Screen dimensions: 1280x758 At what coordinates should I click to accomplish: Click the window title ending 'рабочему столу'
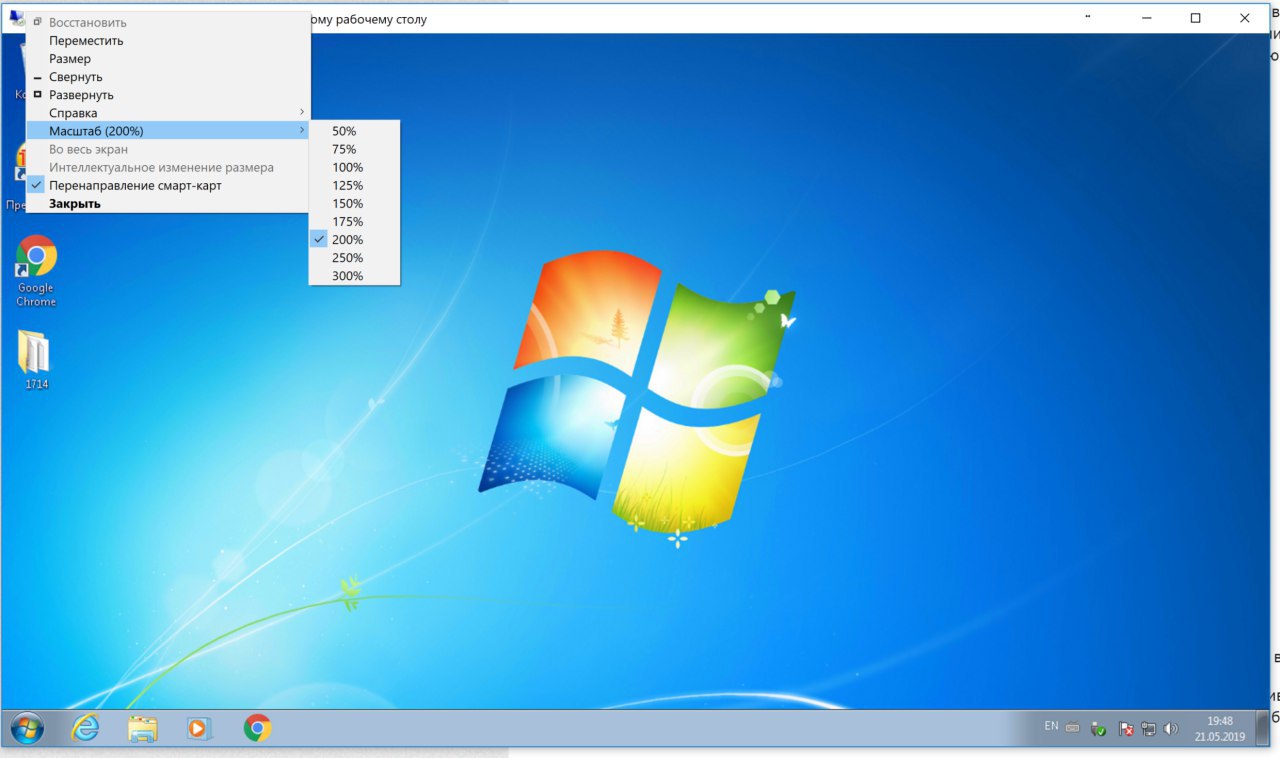[x=369, y=19]
